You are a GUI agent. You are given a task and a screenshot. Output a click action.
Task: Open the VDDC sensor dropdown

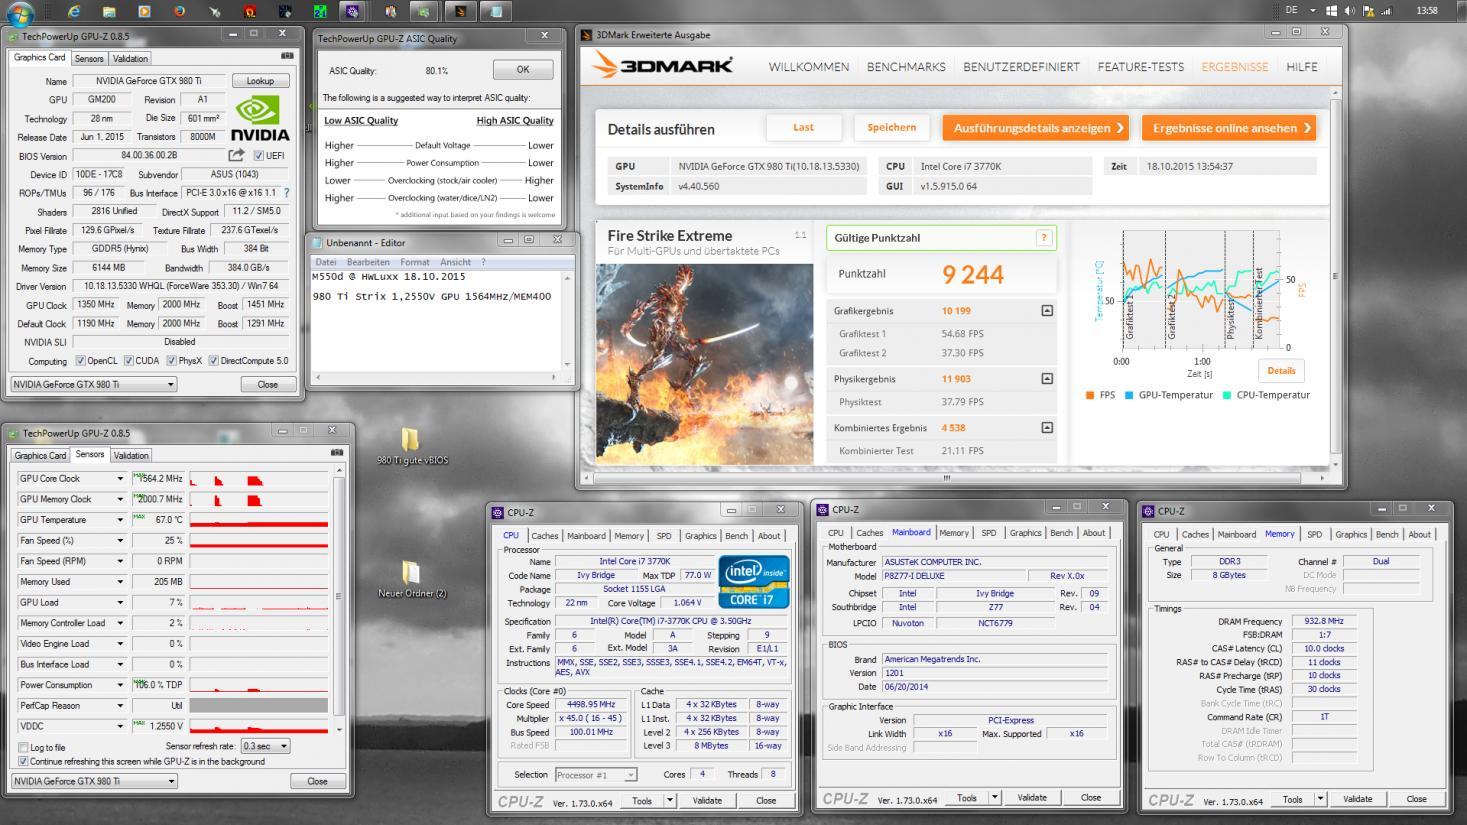pyautogui.click(x=120, y=726)
